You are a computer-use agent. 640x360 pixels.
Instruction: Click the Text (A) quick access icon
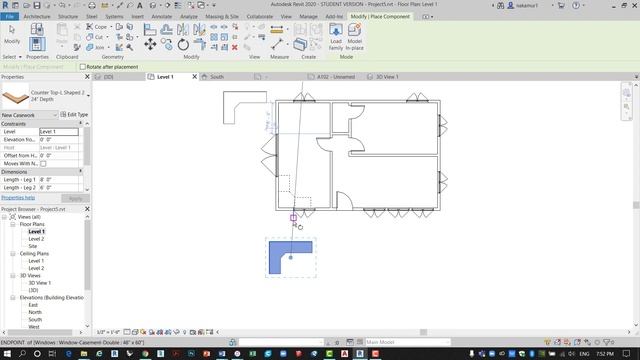pyautogui.click(x=140, y=5)
